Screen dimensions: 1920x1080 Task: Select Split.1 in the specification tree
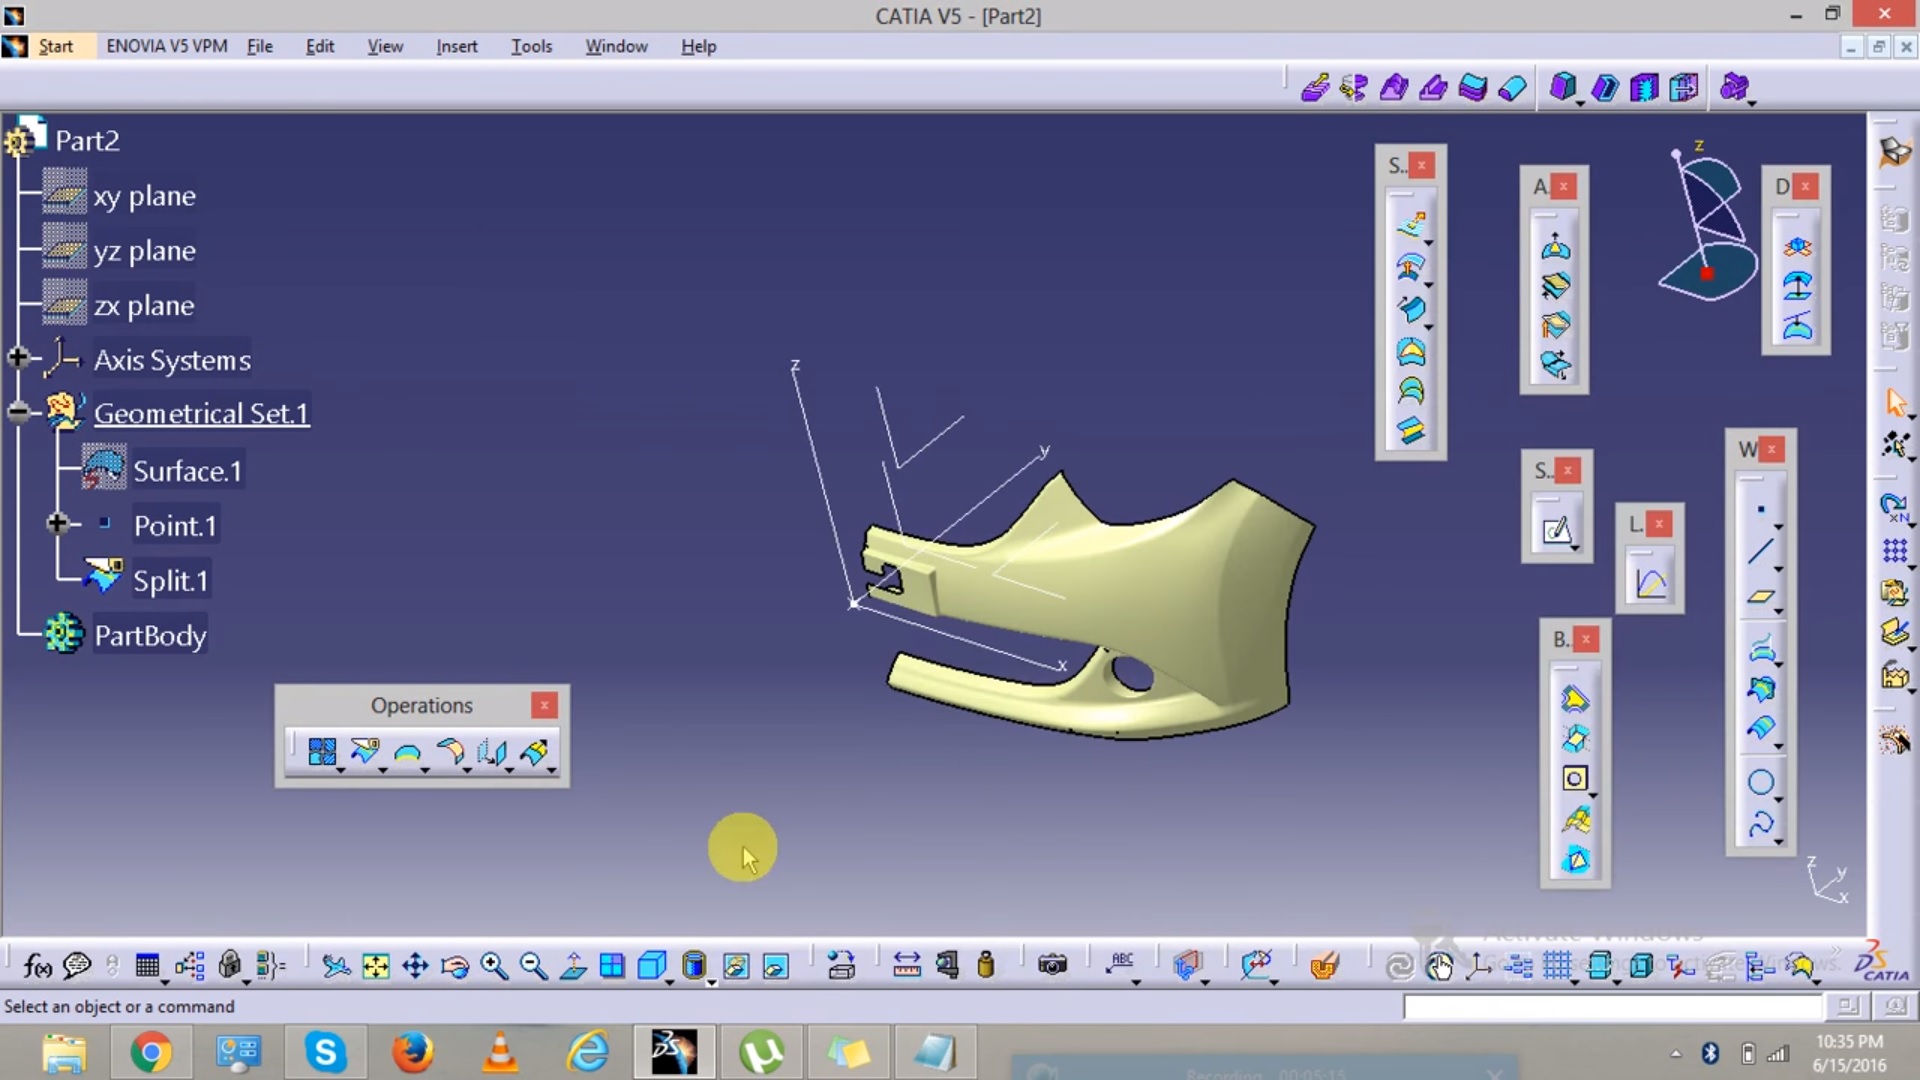pyautogui.click(x=170, y=580)
